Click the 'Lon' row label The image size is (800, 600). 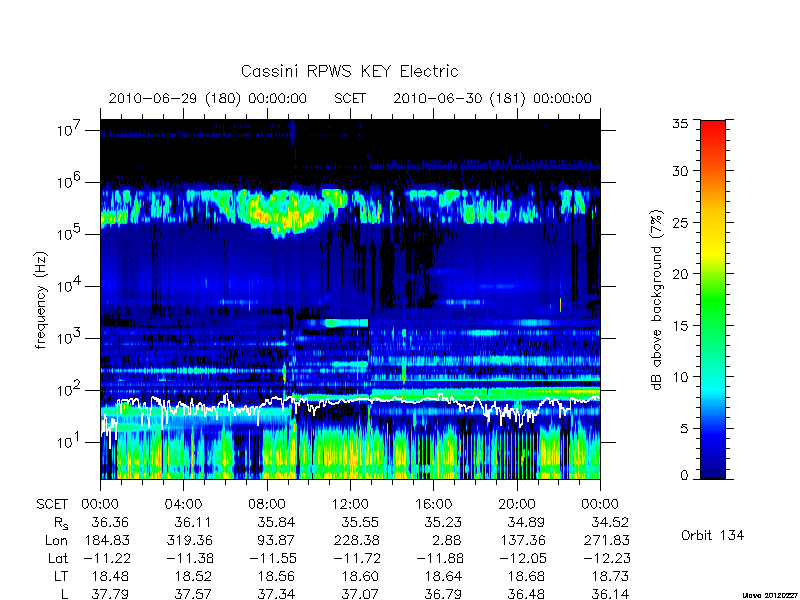tap(56, 540)
